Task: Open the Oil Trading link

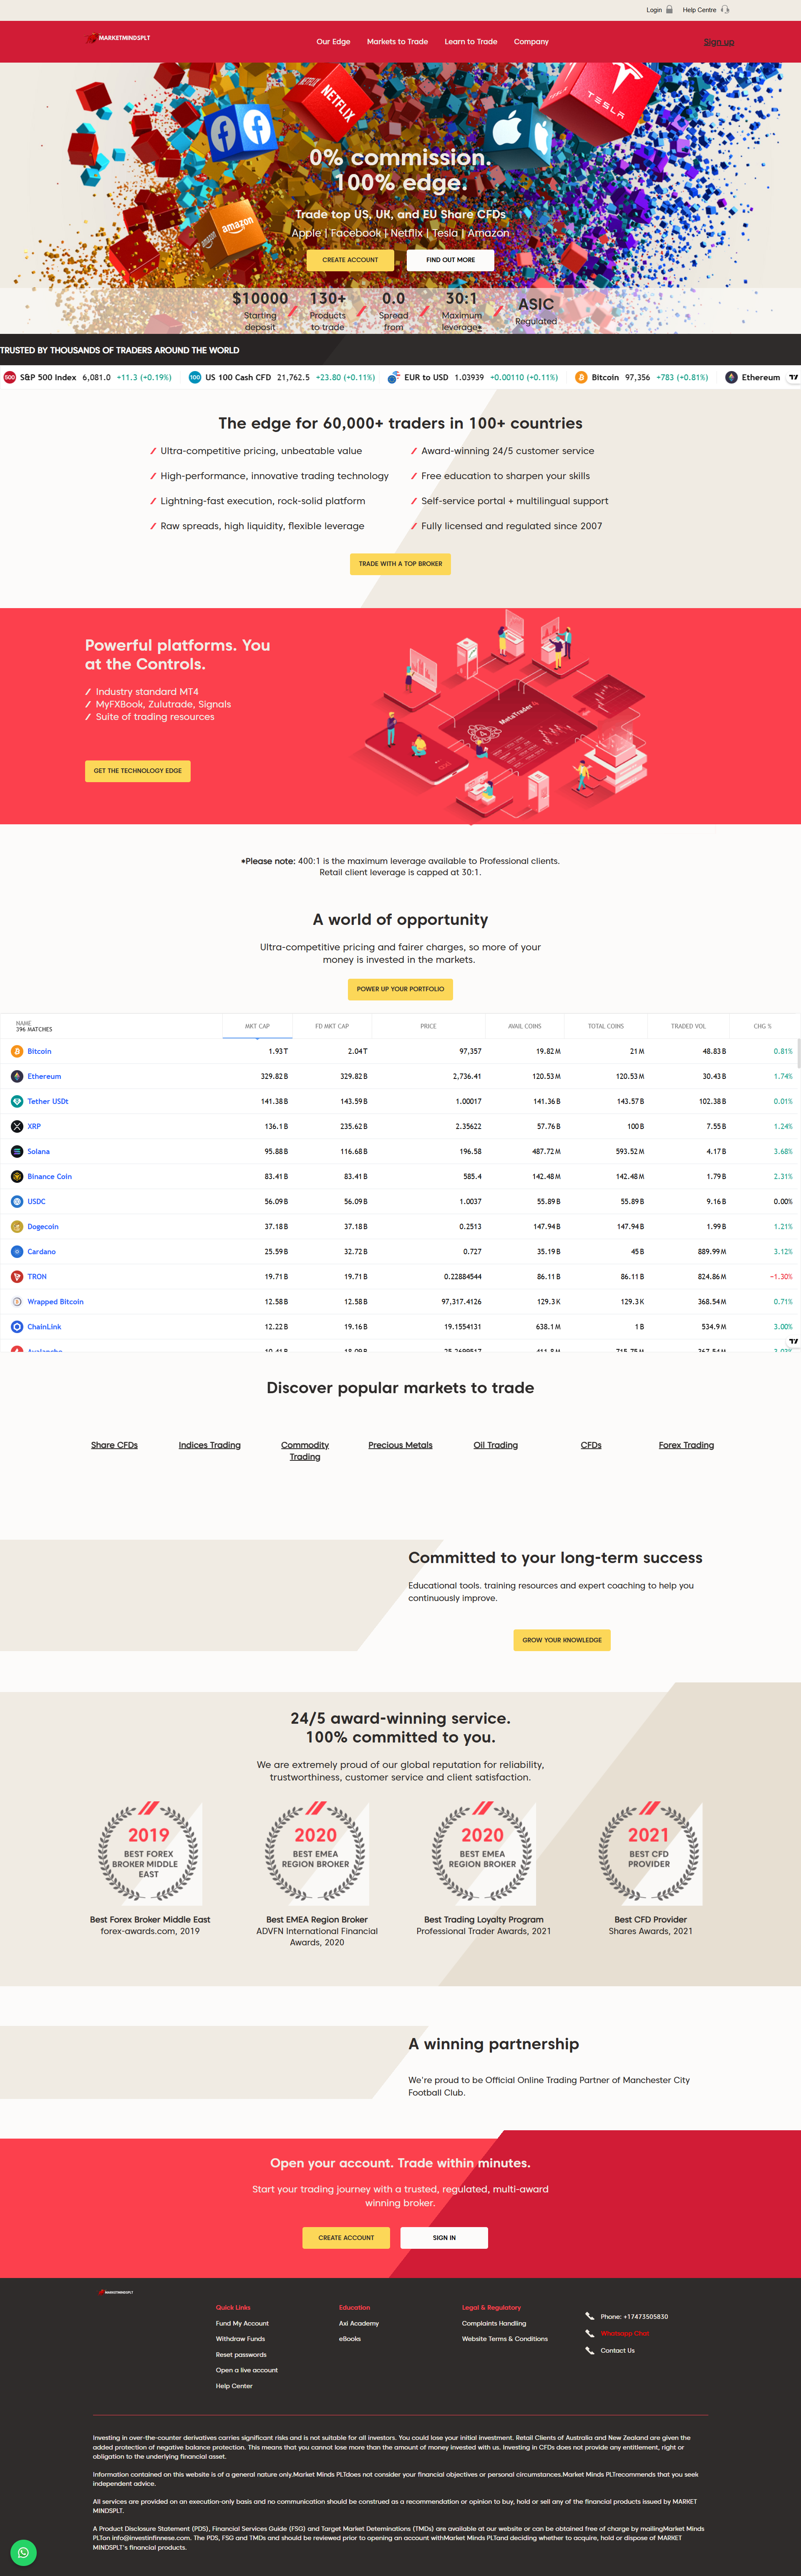Action: click(x=496, y=1445)
